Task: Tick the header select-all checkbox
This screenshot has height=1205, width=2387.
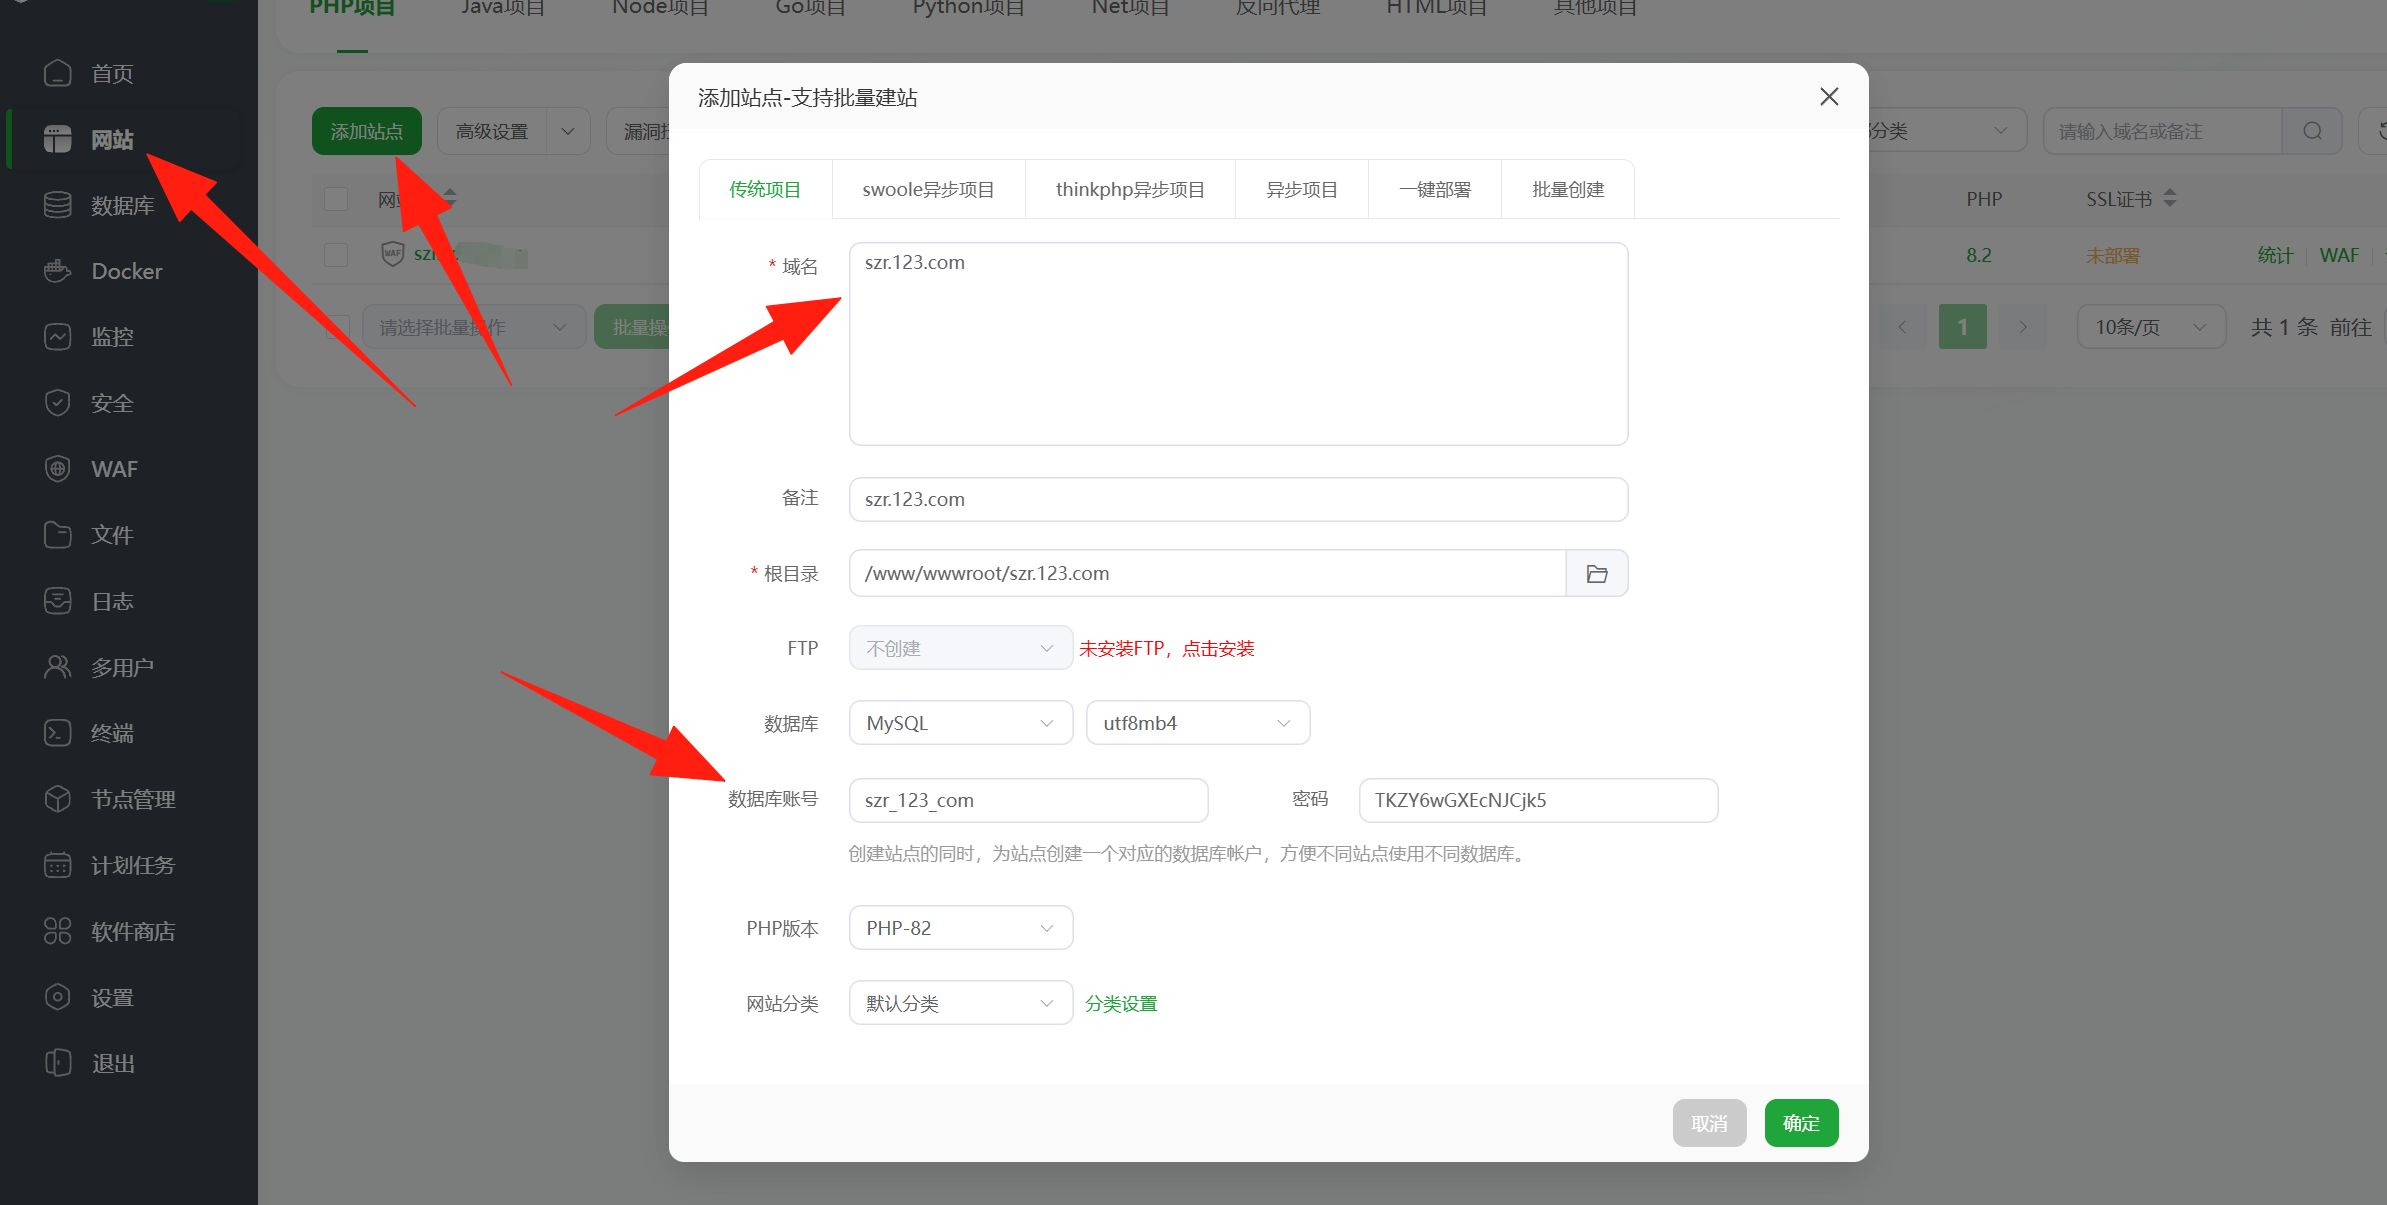Action: [336, 199]
